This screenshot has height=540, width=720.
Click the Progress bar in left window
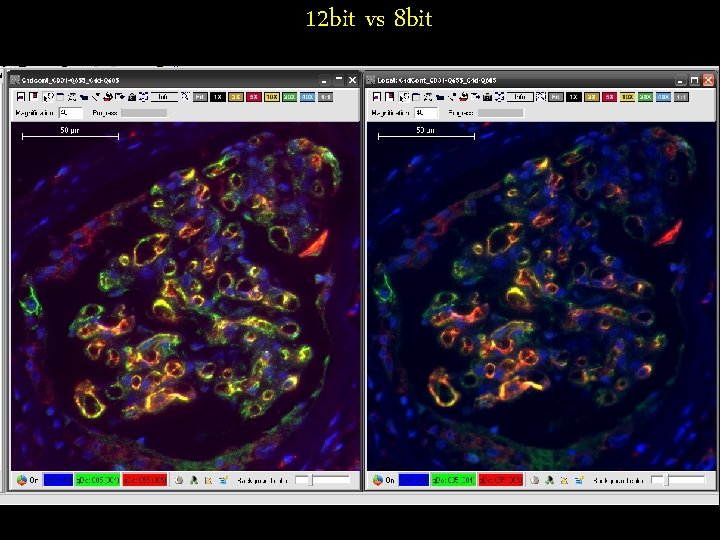[x=144, y=112]
